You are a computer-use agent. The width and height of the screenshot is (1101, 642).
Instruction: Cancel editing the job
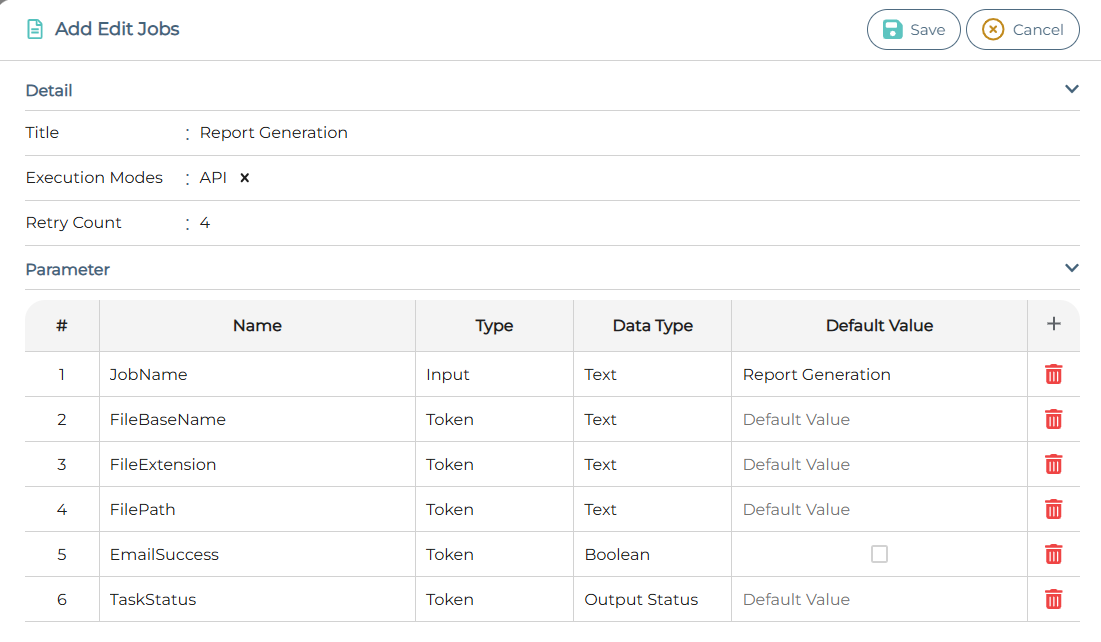[1022, 30]
